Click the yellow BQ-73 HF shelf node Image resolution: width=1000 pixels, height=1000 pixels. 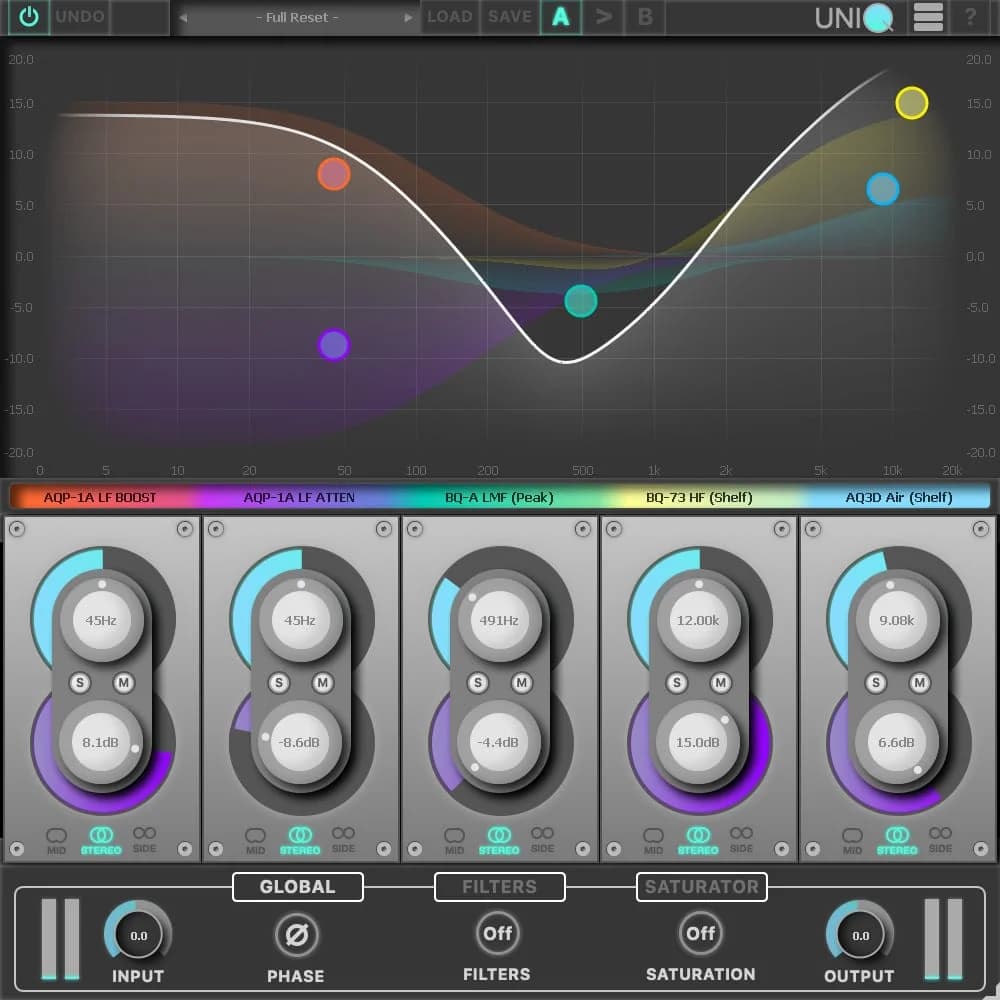coord(911,103)
